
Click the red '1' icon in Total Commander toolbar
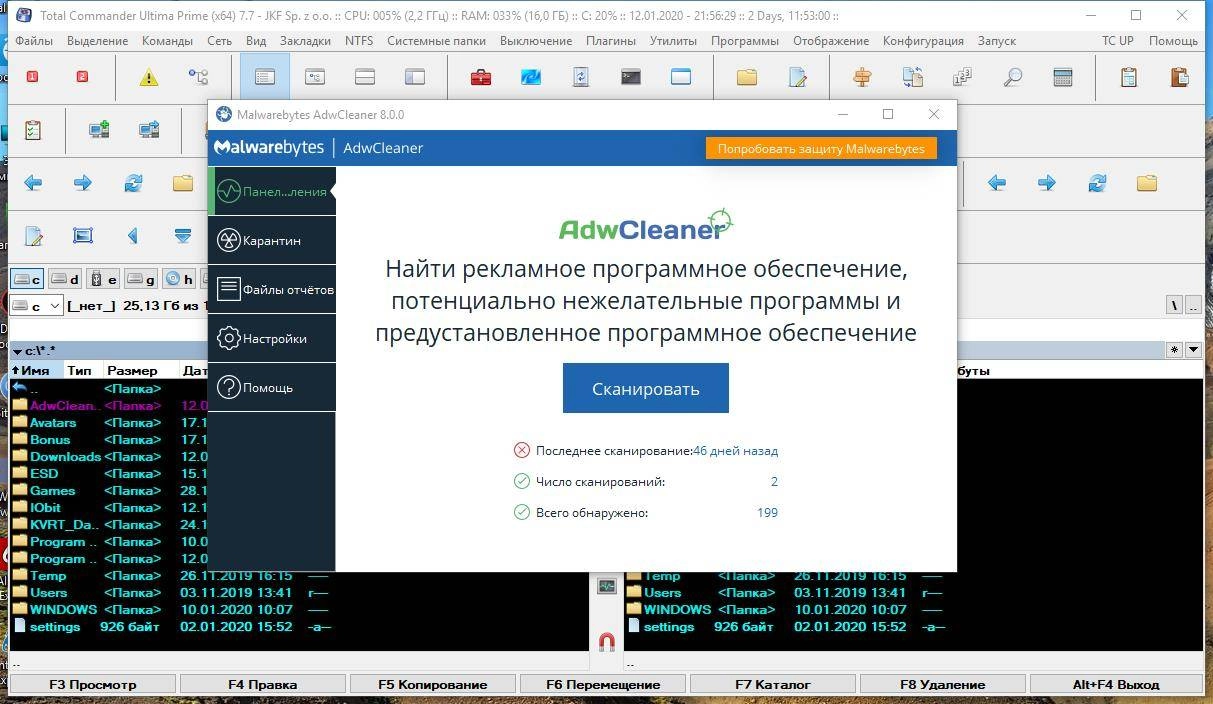pos(32,77)
